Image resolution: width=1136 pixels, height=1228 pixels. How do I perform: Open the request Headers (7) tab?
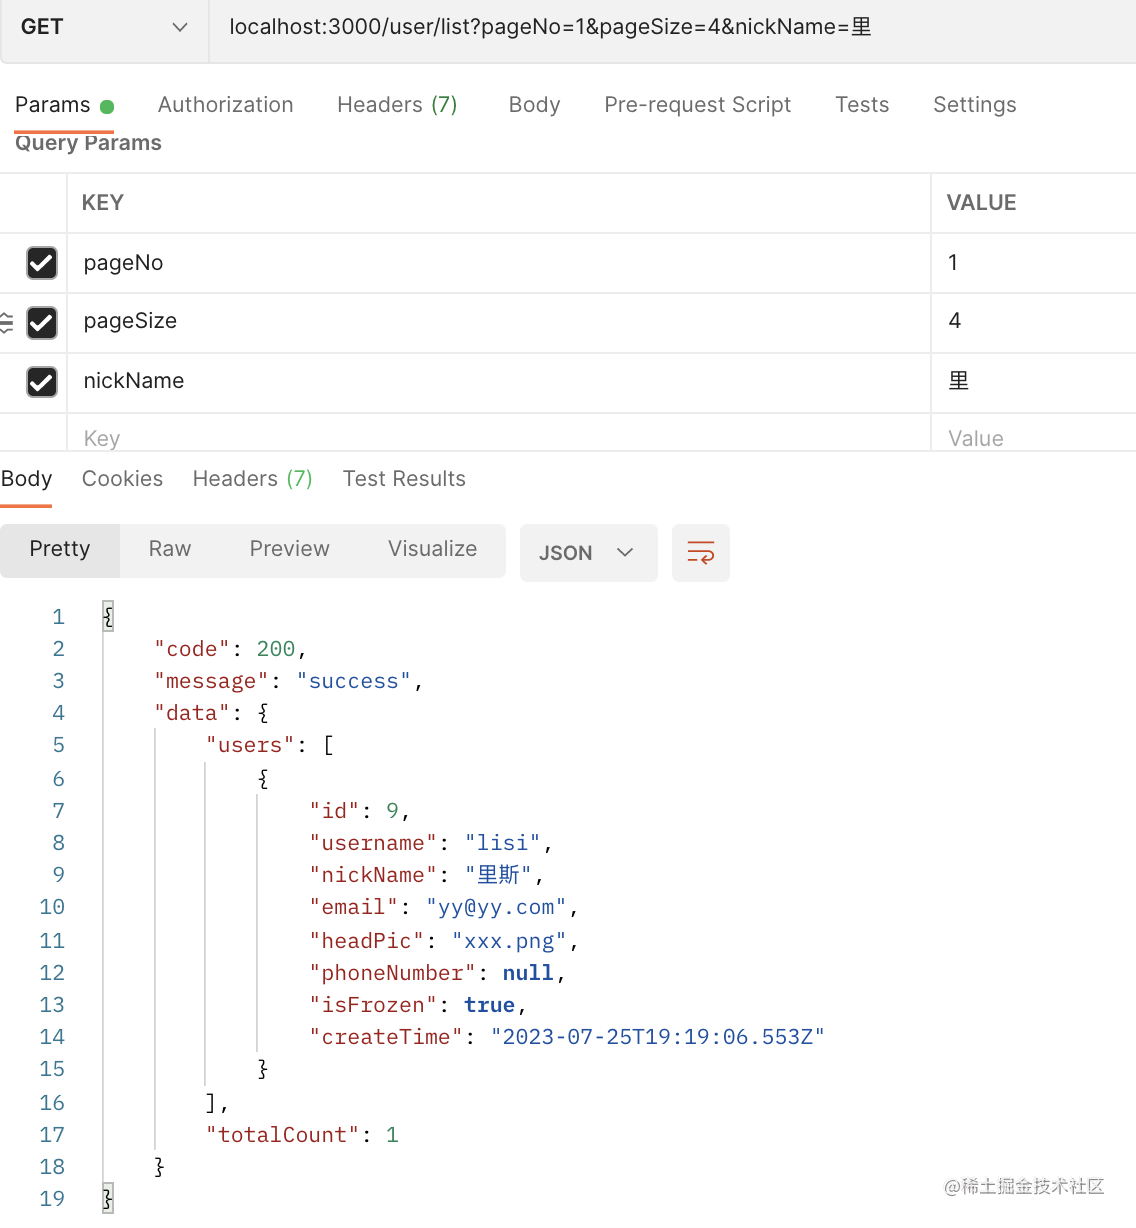point(397,105)
